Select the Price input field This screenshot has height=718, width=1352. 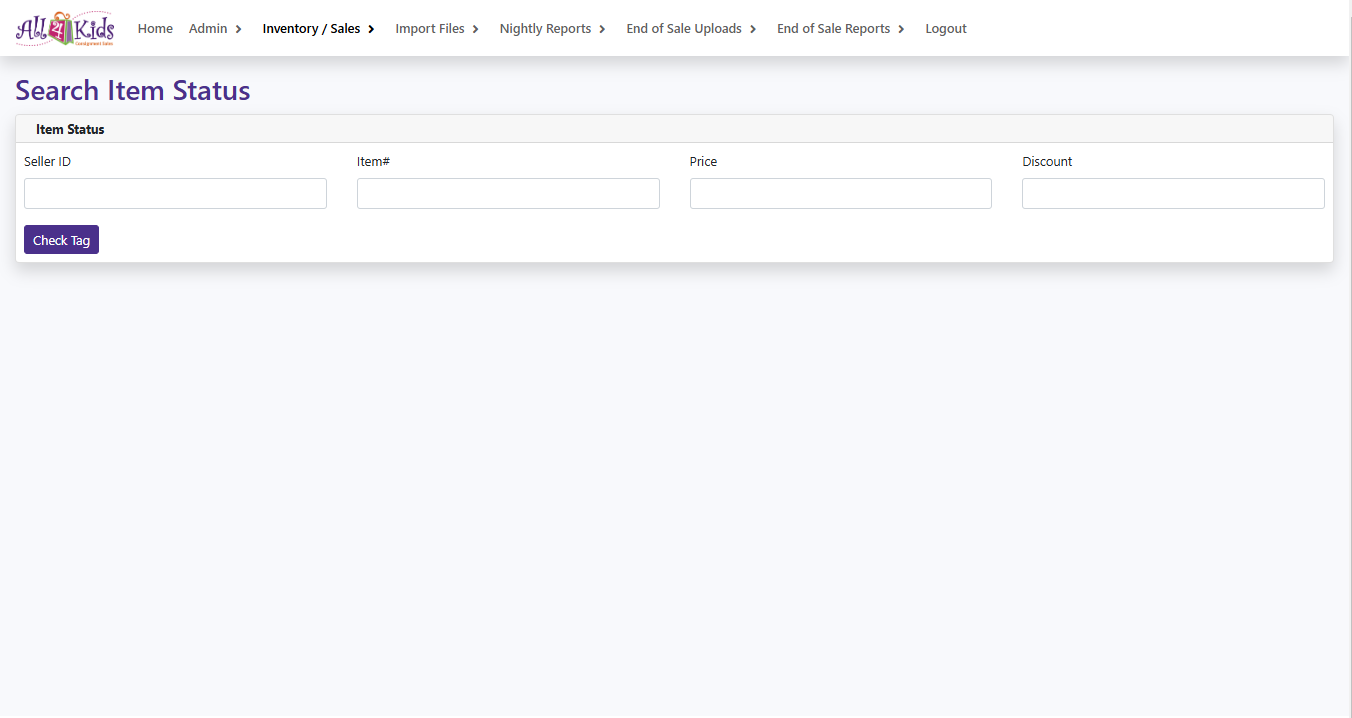(x=840, y=193)
